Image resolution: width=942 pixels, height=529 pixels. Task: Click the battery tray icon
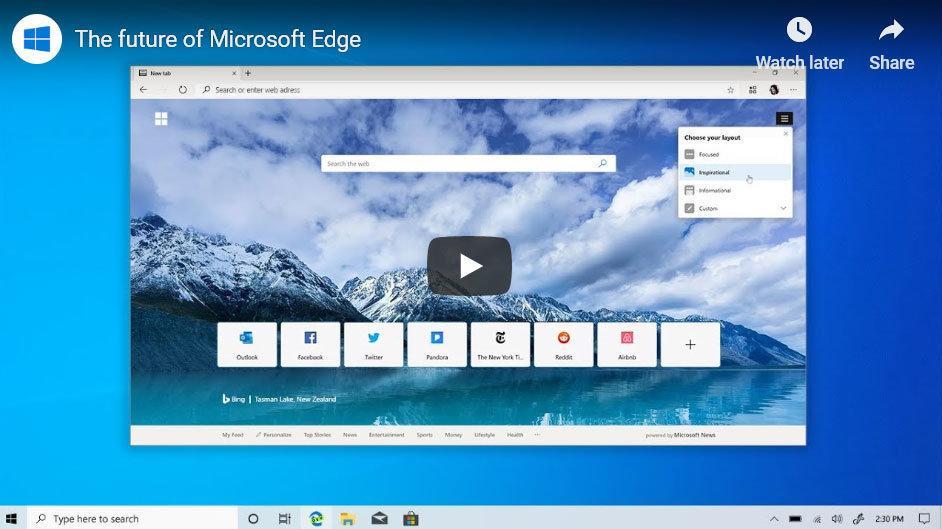click(x=795, y=519)
